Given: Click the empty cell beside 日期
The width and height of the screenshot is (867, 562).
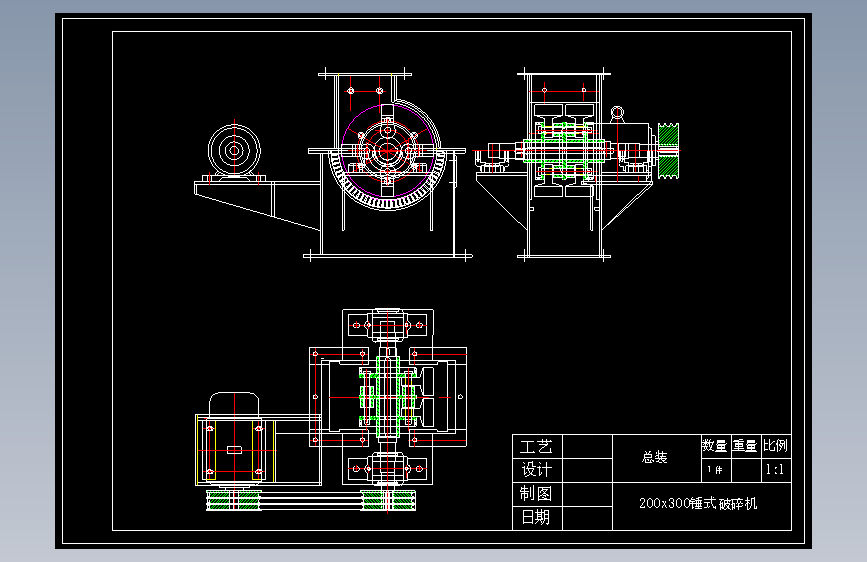Looking at the screenshot, I should click(x=587, y=518).
